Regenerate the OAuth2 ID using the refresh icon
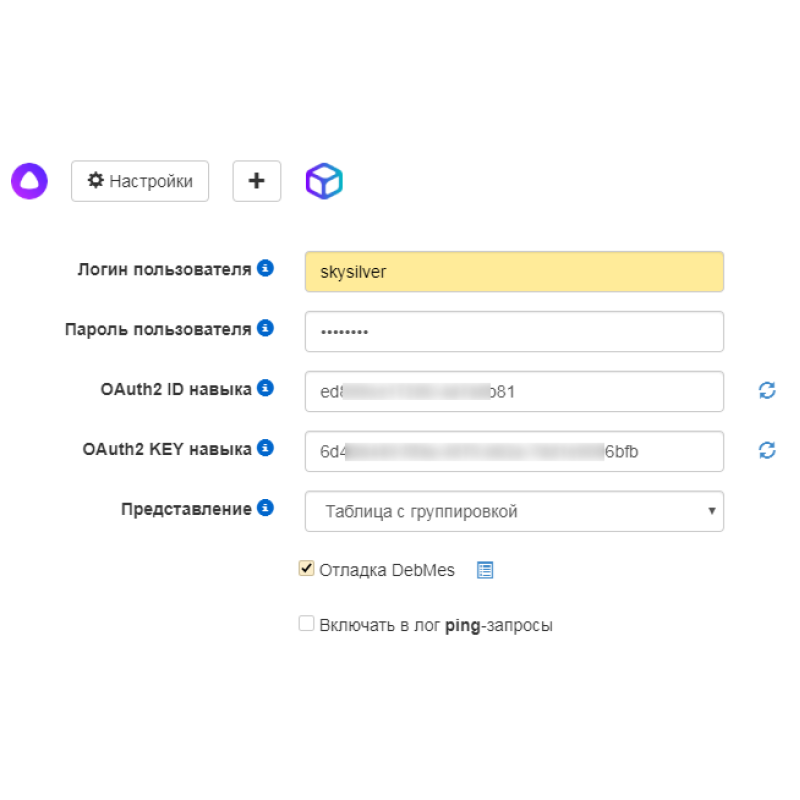800x800 pixels. (x=766, y=390)
